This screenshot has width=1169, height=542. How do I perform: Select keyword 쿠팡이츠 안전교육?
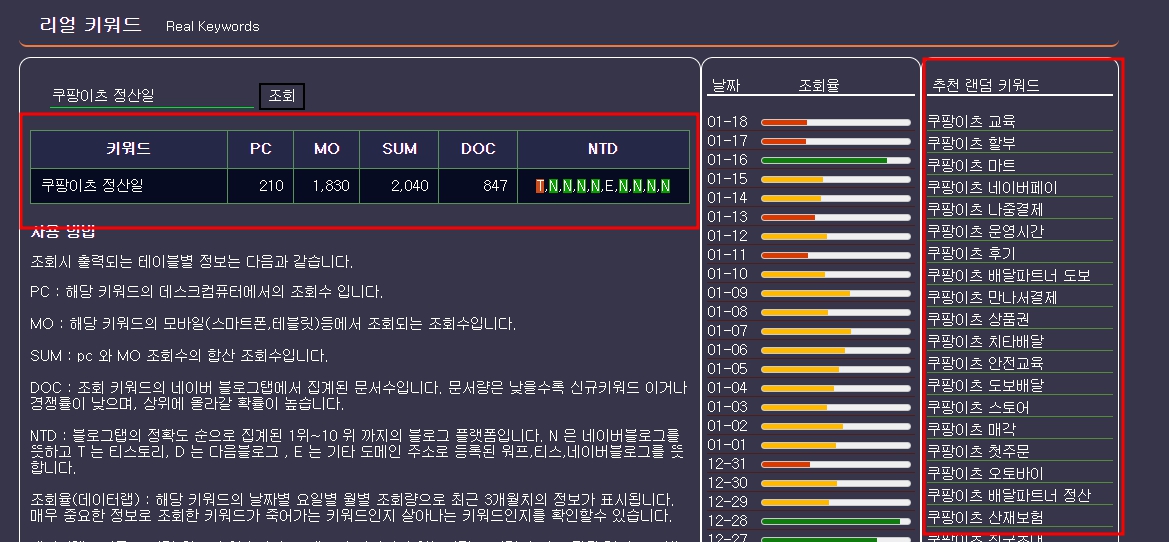pos(985,363)
